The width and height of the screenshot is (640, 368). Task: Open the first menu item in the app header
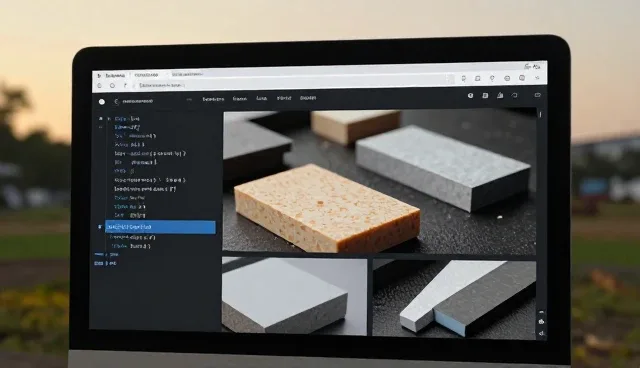[x=213, y=99]
